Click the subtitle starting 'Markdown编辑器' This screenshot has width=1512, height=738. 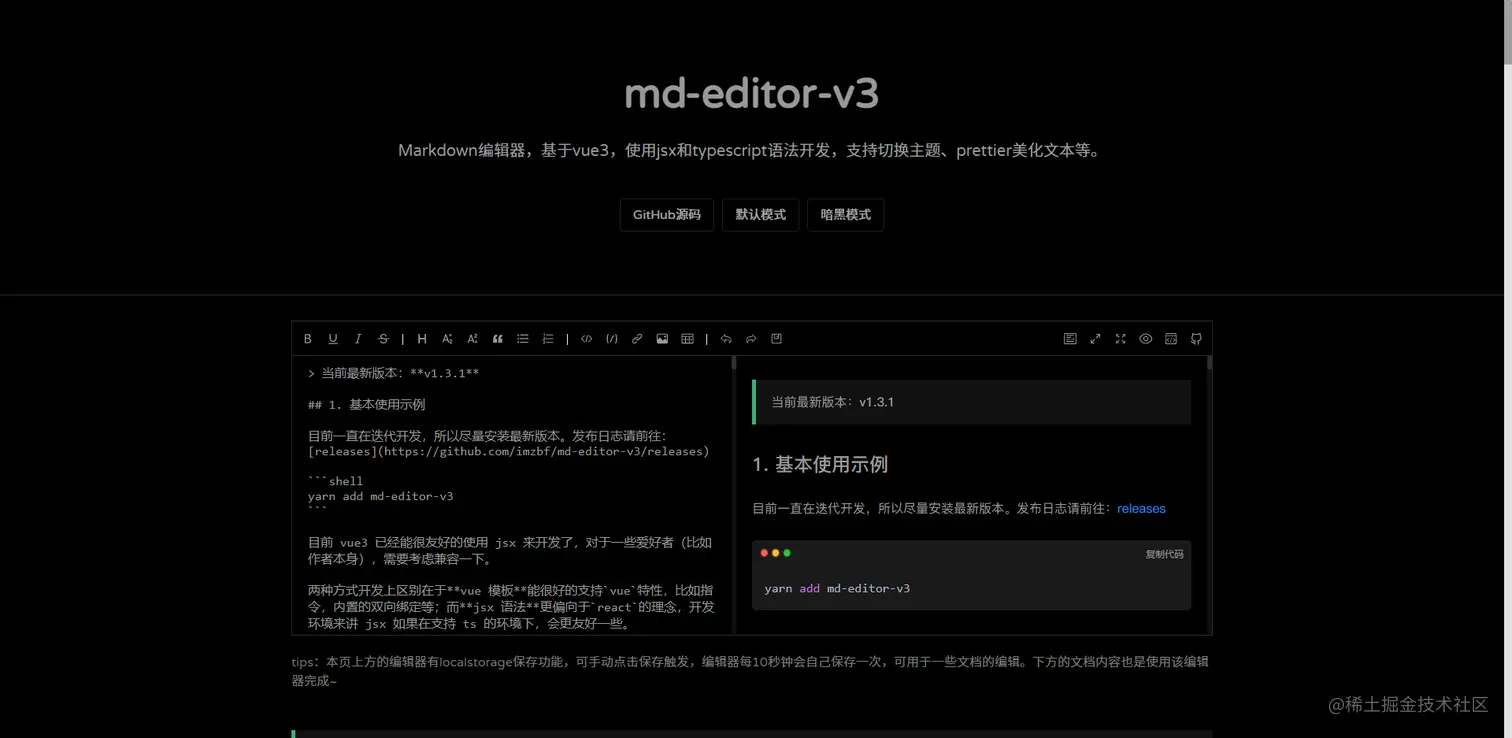point(751,151)
